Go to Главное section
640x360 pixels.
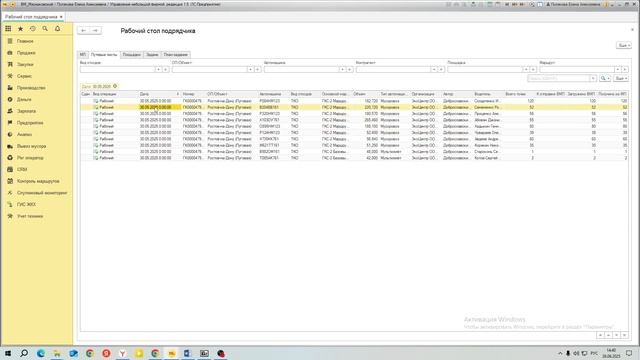tap(25, 41)
